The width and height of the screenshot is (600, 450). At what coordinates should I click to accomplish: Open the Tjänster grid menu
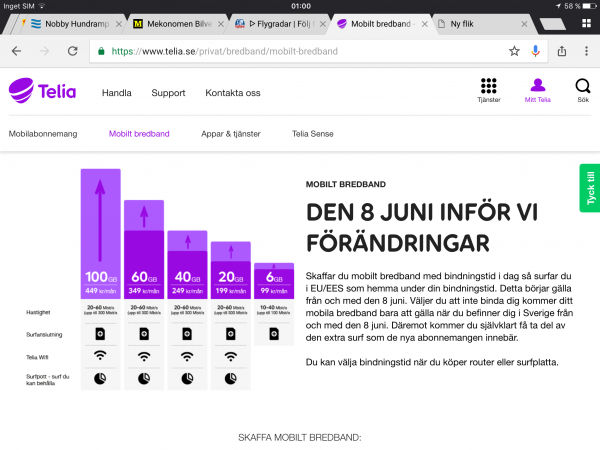[488, 87]
